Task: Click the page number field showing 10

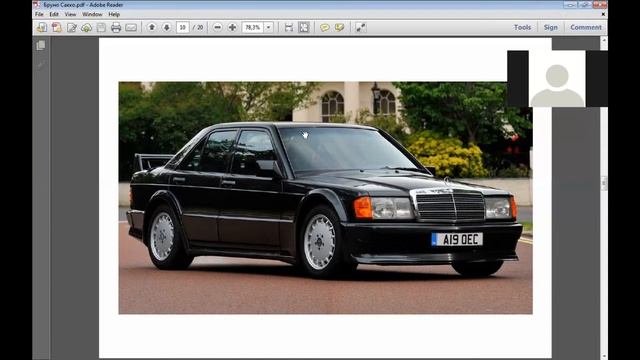Action: pos(182,27)
